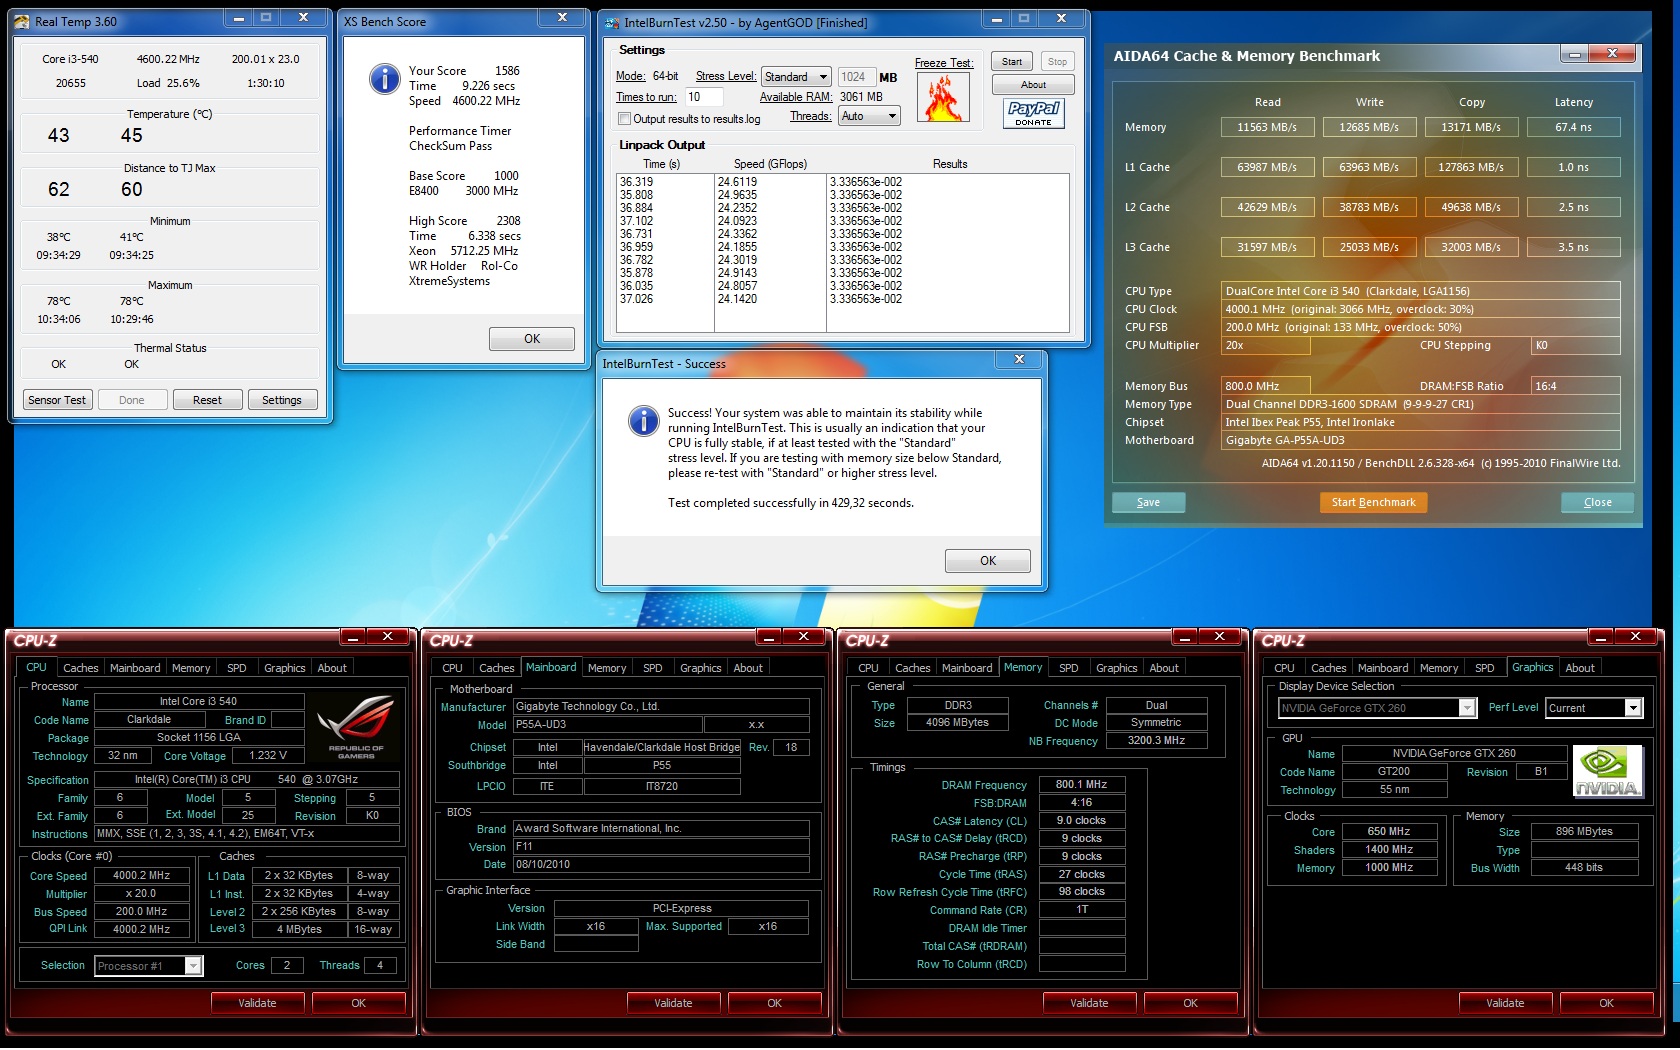Minimize the CPU-Z Memory window
1680x1050 pixels.
pyautogui.click(x=1184, y=637)
